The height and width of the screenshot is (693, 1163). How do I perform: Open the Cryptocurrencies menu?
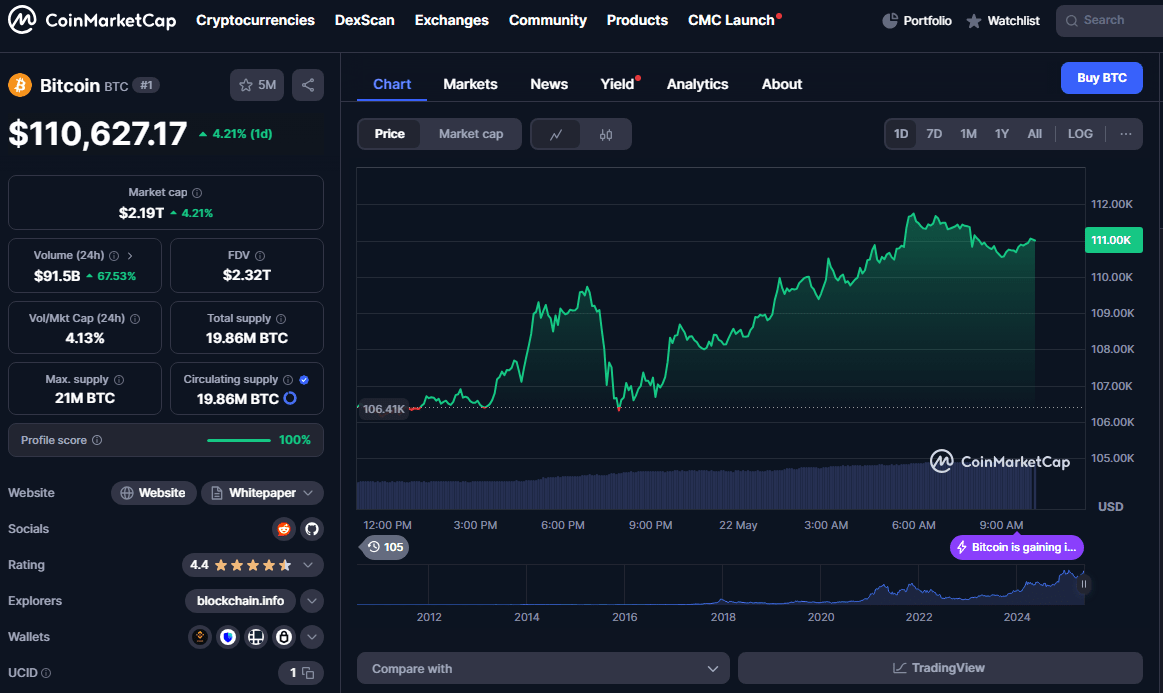[255, 21]
